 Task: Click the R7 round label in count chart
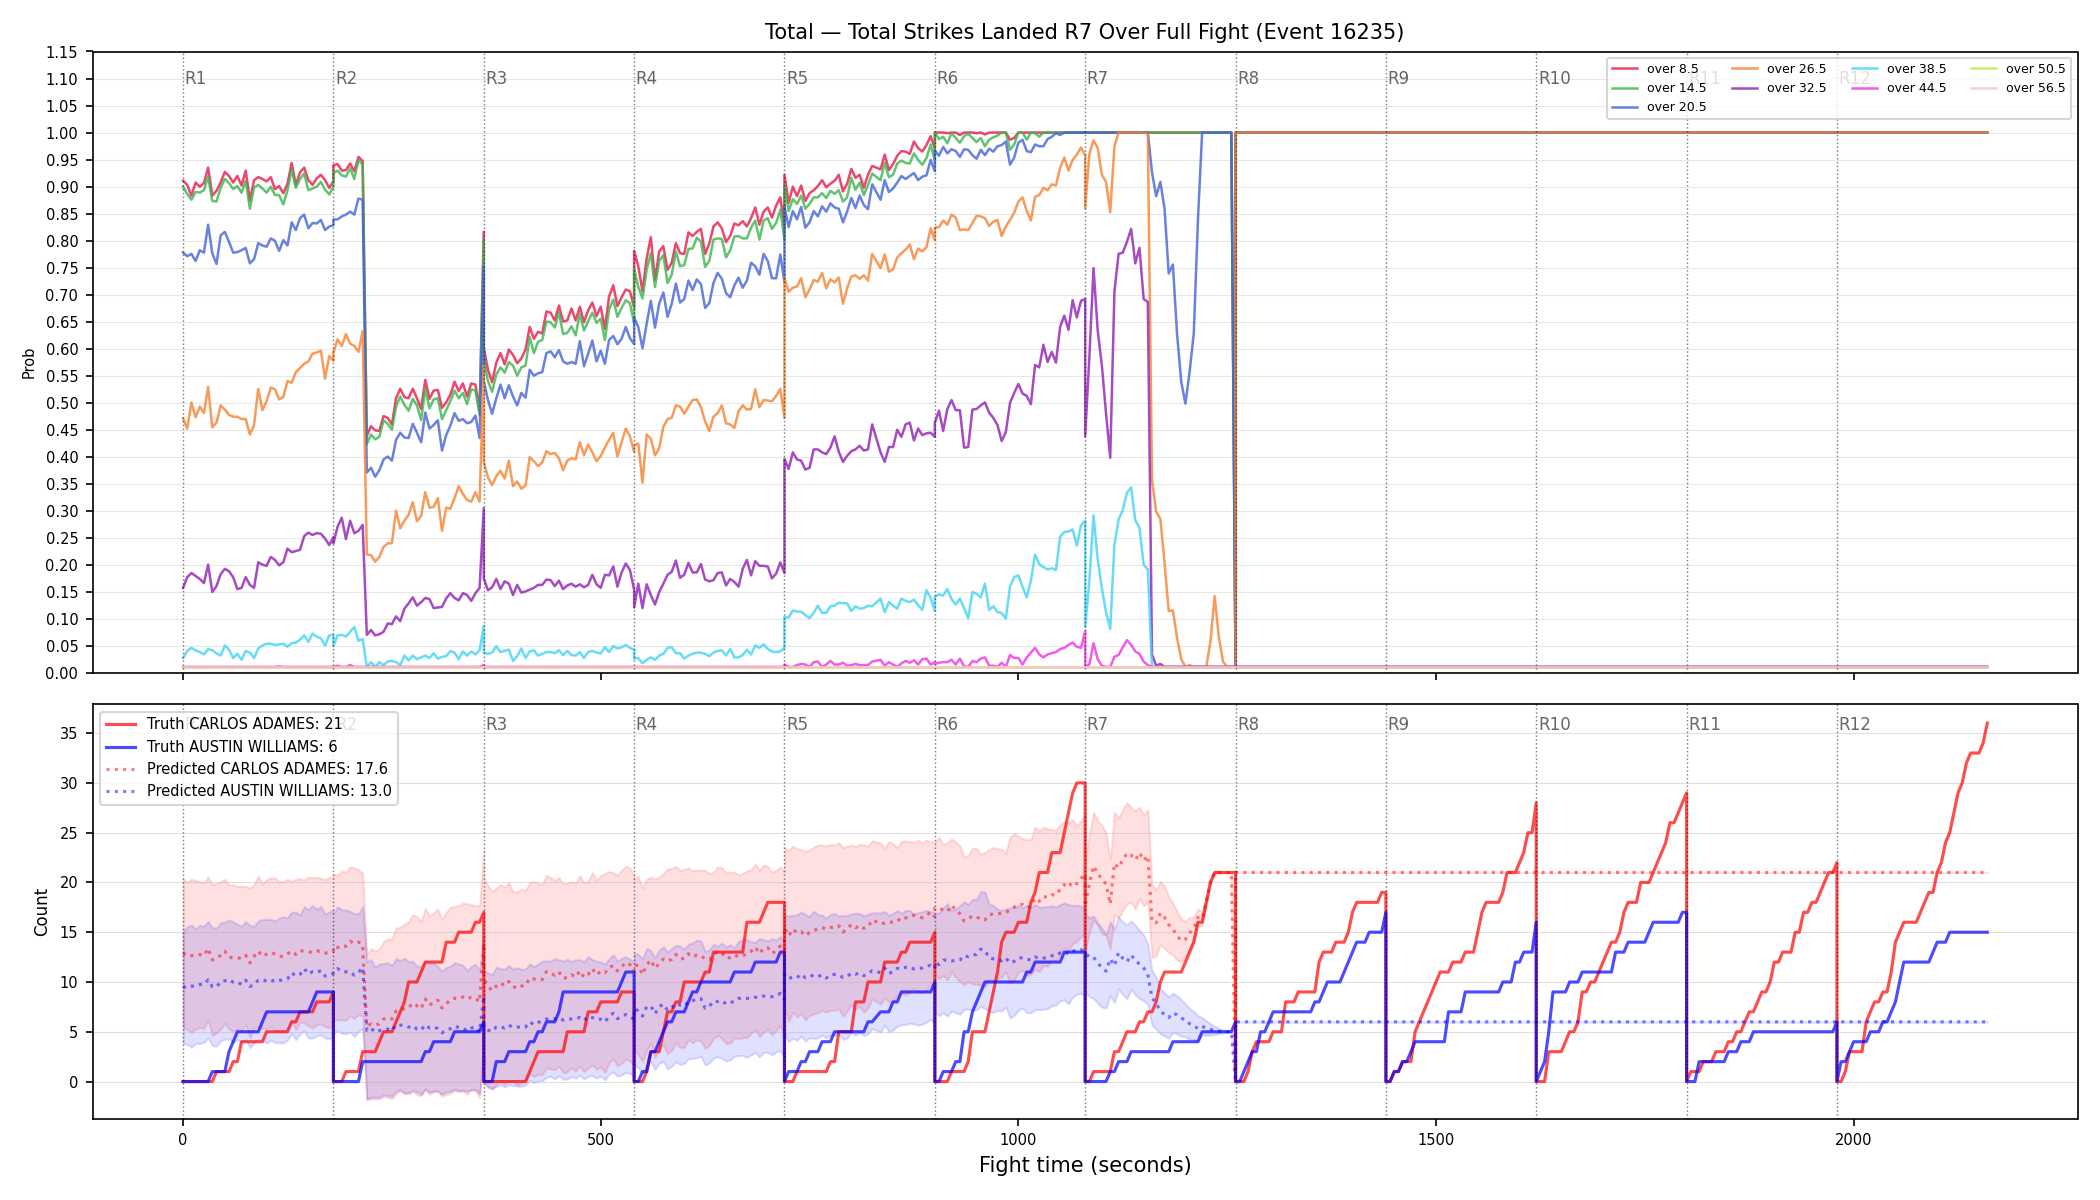coord(1097,724)
